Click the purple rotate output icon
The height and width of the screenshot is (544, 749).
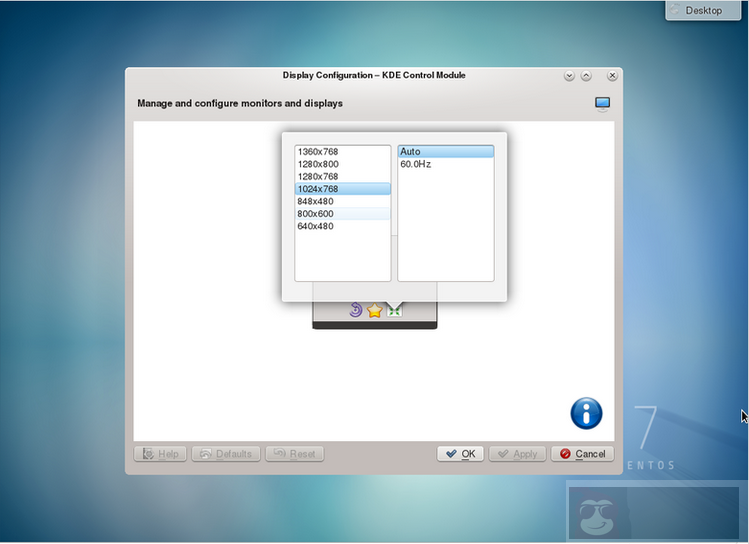355,310
